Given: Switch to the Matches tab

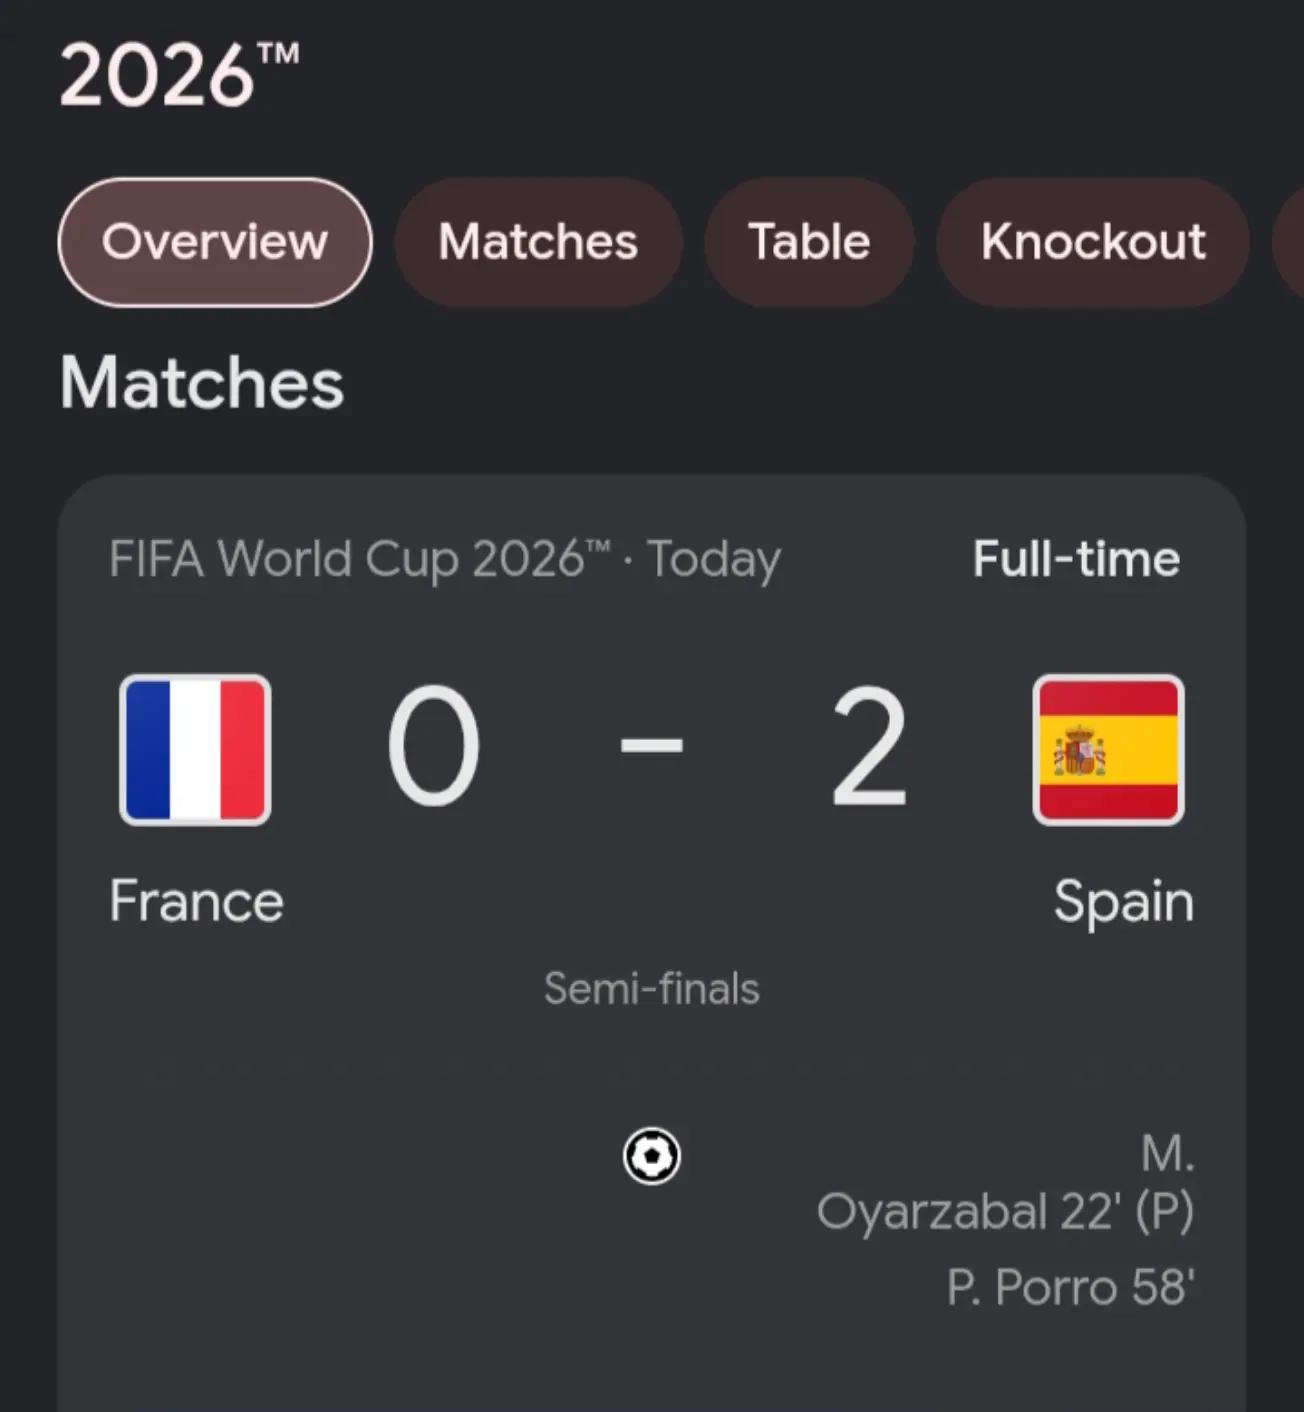Looking at the screenshot, I should pyautogui.click(x=538, y=242).
